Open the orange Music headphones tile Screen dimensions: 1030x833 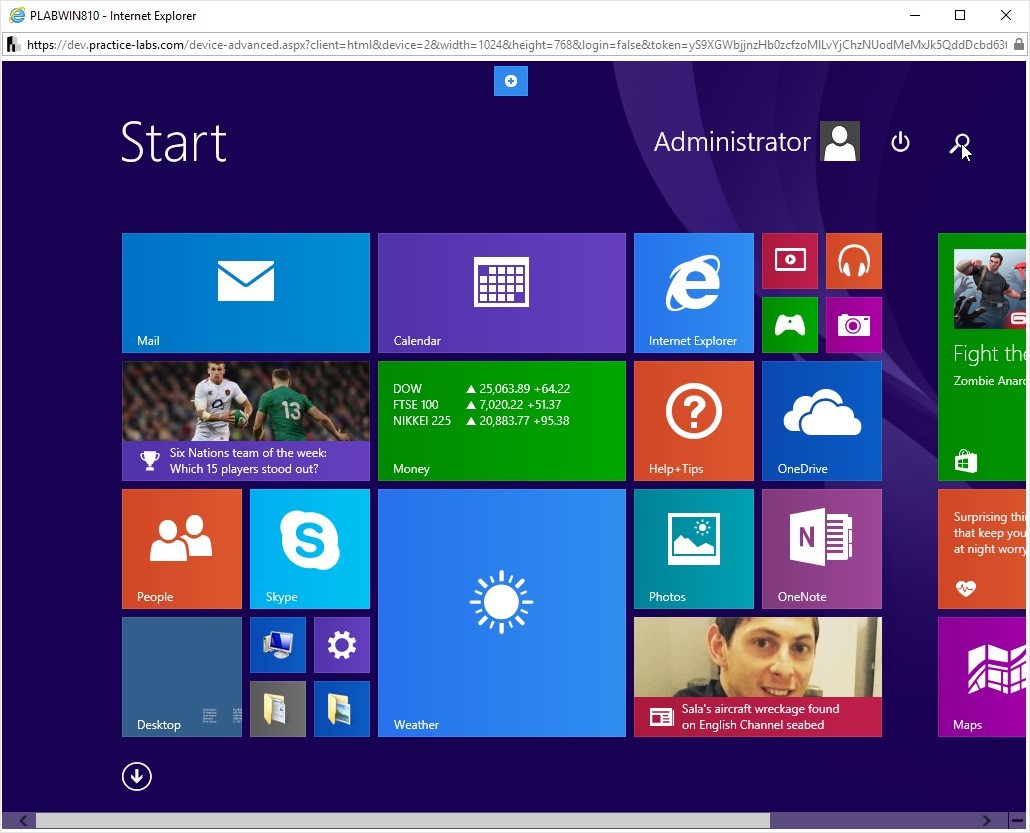pos(854,261)
